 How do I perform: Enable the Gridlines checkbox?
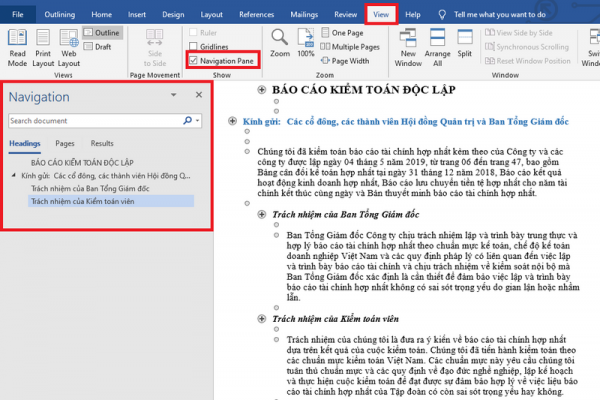click(193, 47)
